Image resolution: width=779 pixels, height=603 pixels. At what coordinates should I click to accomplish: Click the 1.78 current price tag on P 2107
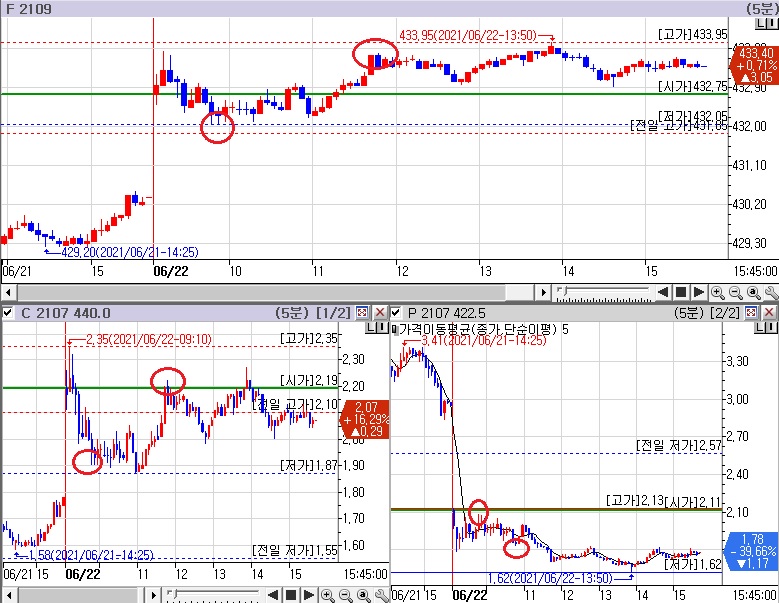(752, 551)
